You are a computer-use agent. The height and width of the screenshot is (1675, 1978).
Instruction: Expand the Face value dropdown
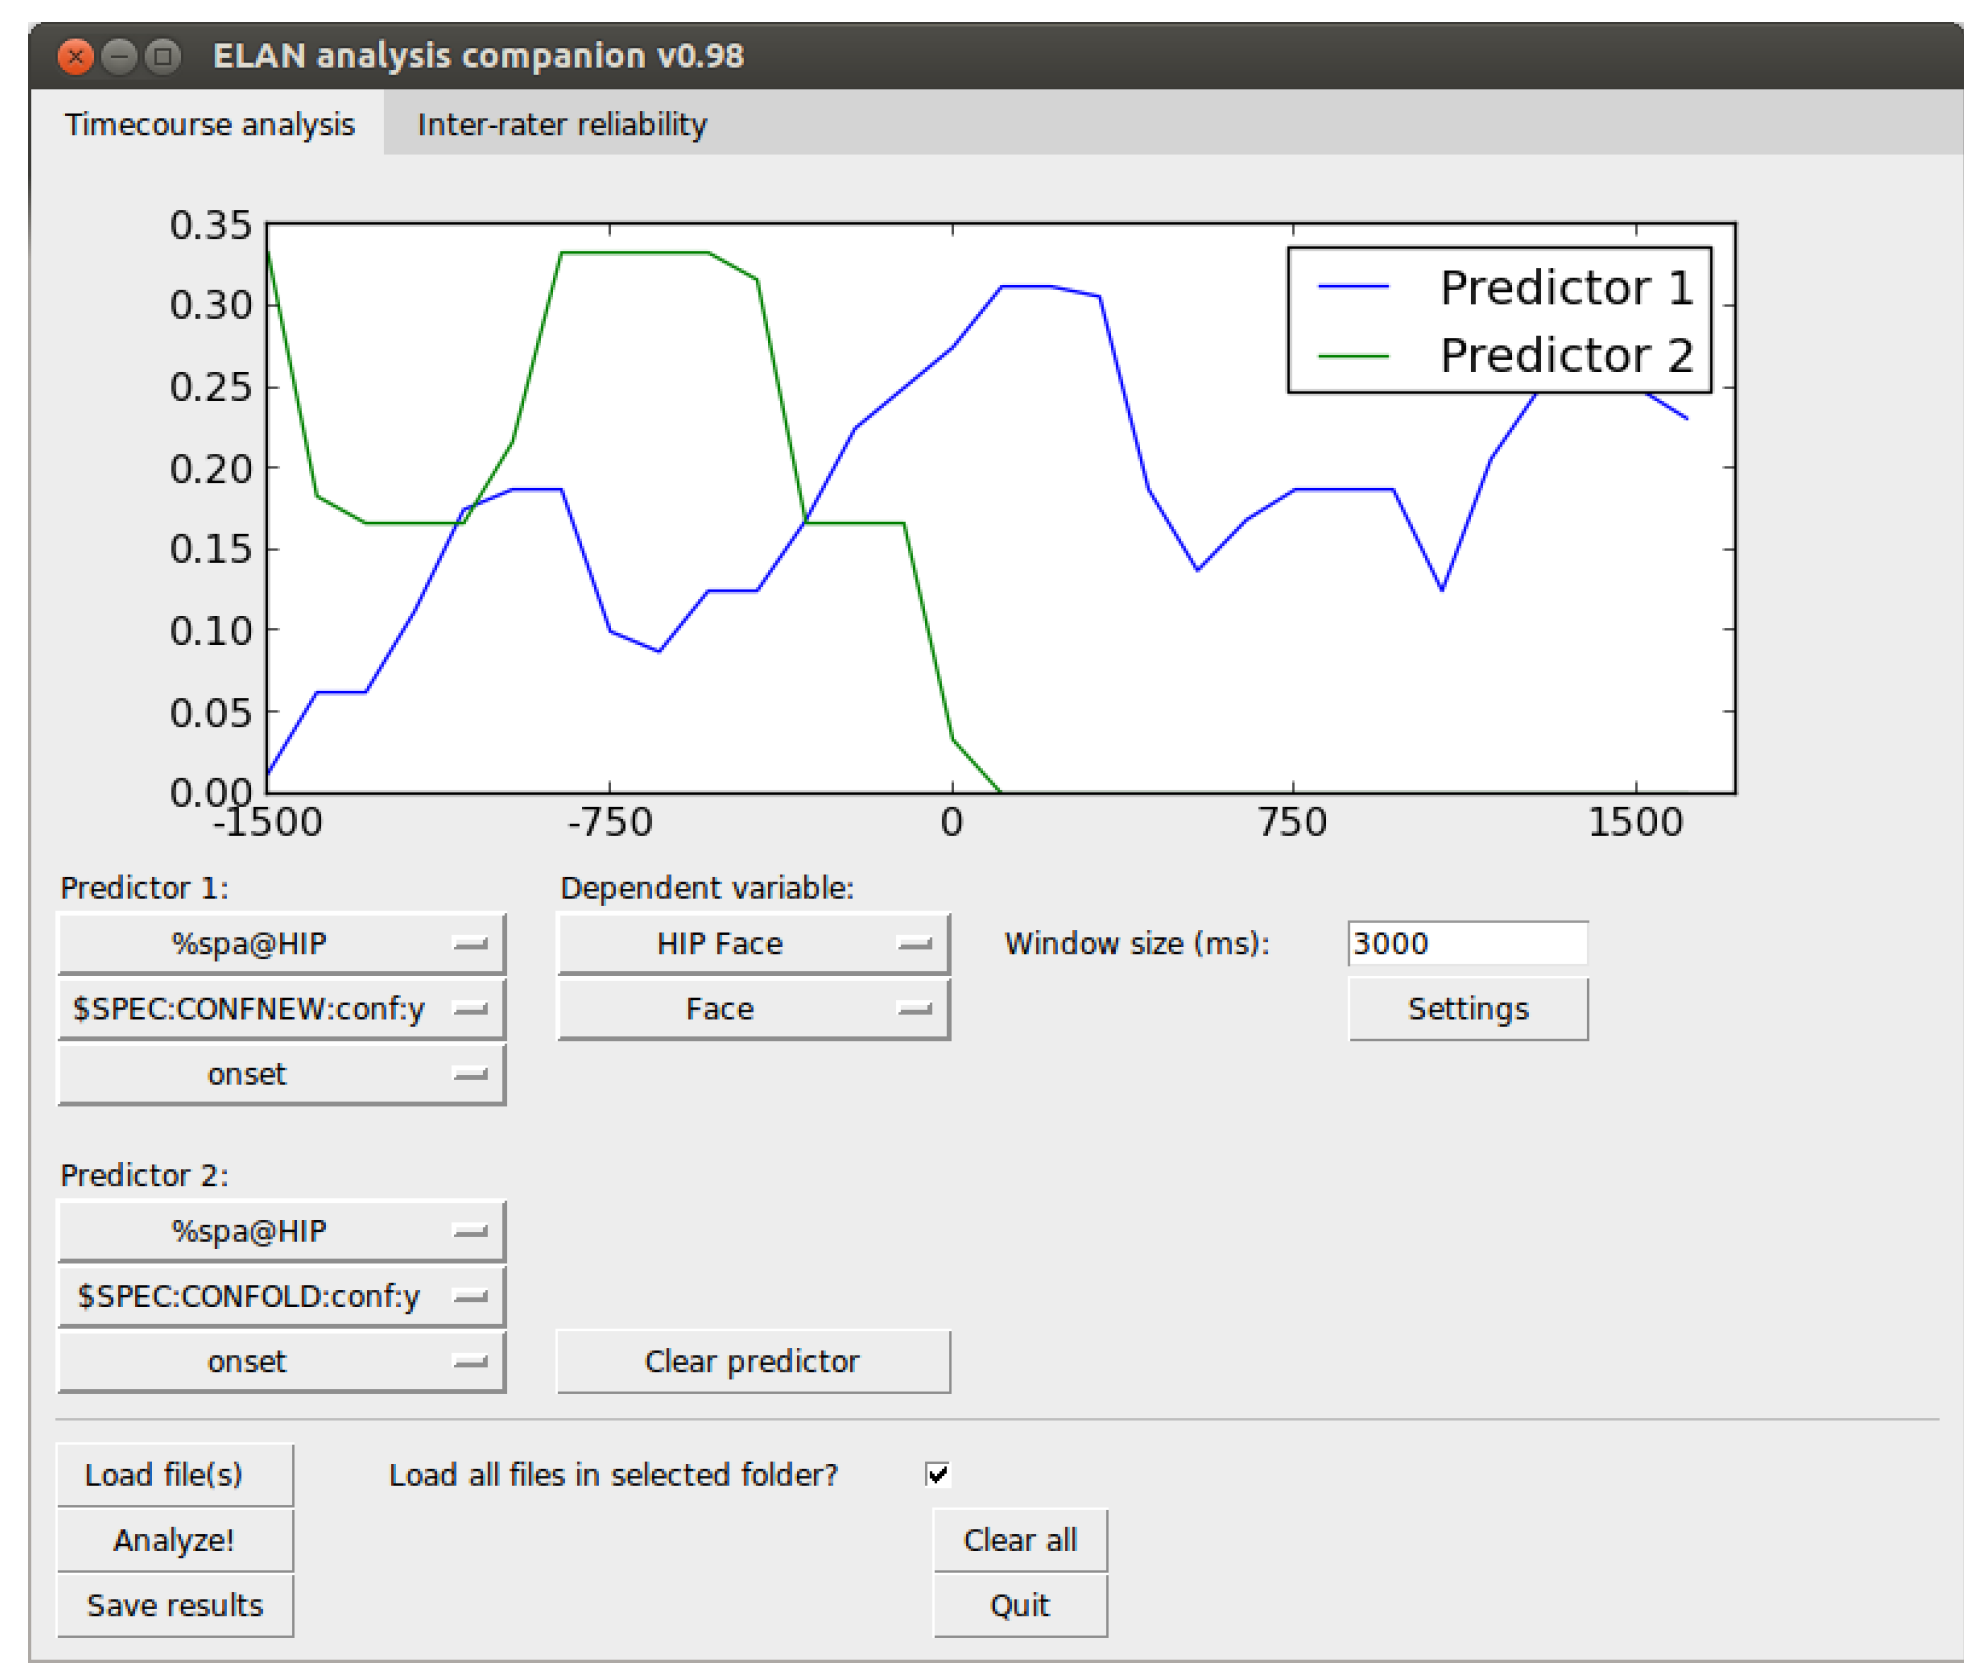pos(753,1008)
